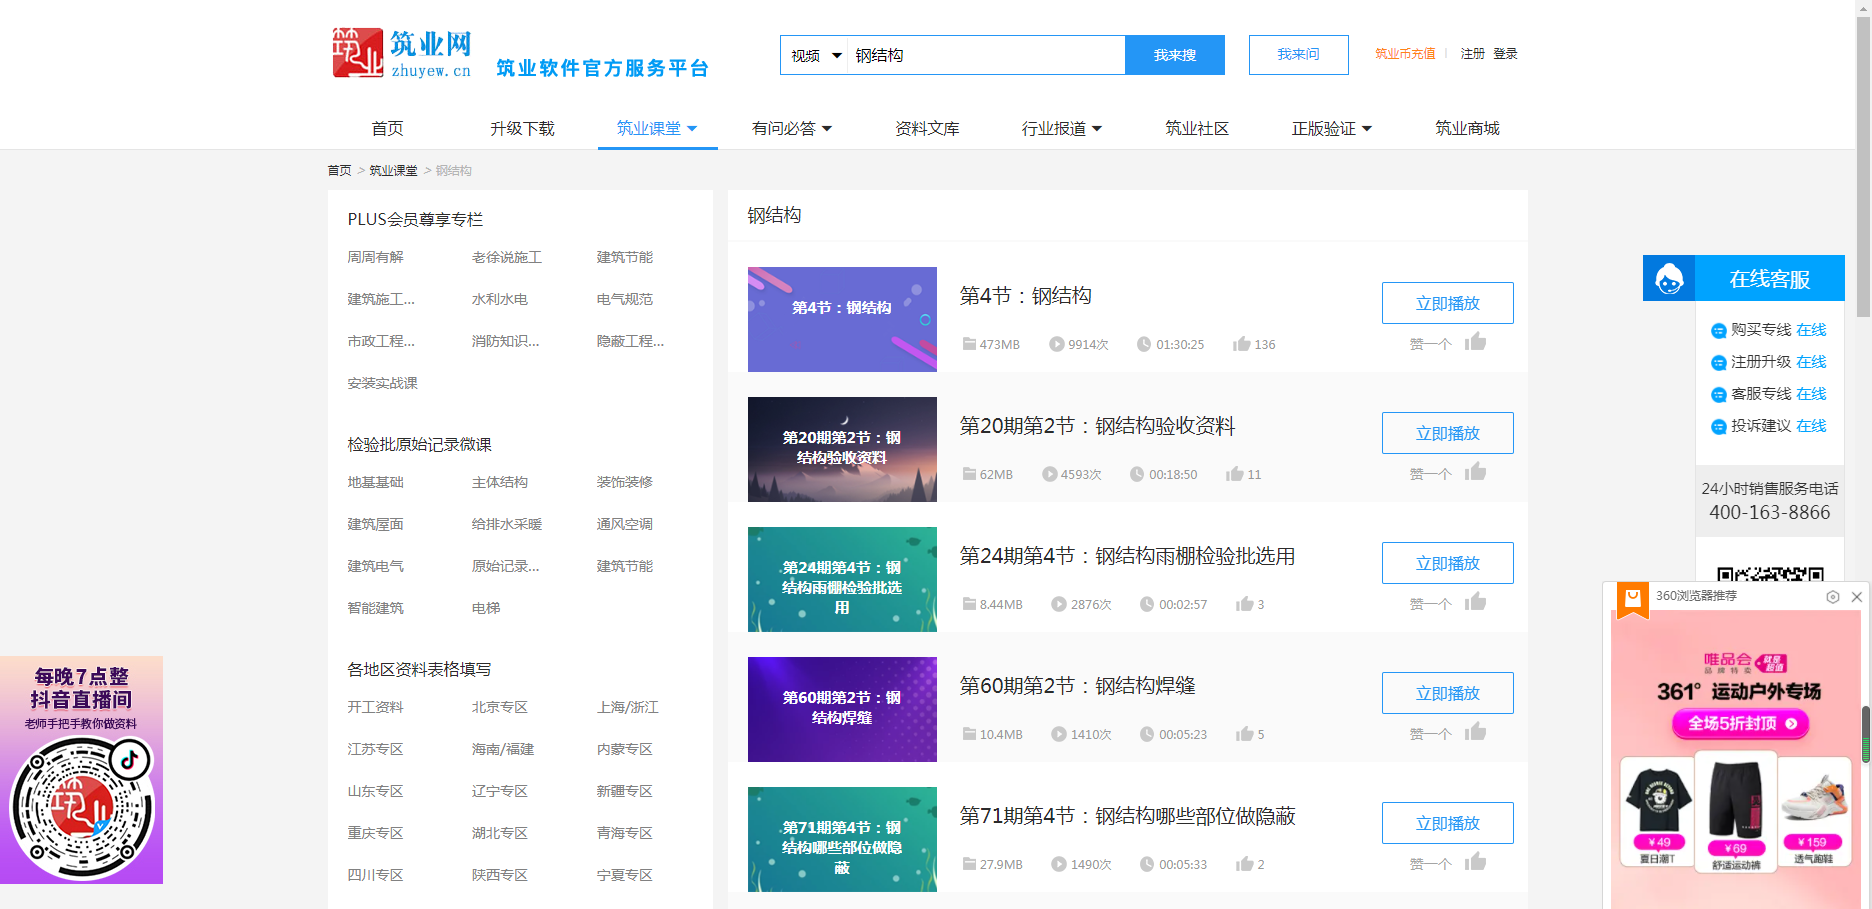Click 赞一个 for 第4节：钢结构
Image resolution: width=1872 pixels, height=909 pixels.
point(1430,344)
